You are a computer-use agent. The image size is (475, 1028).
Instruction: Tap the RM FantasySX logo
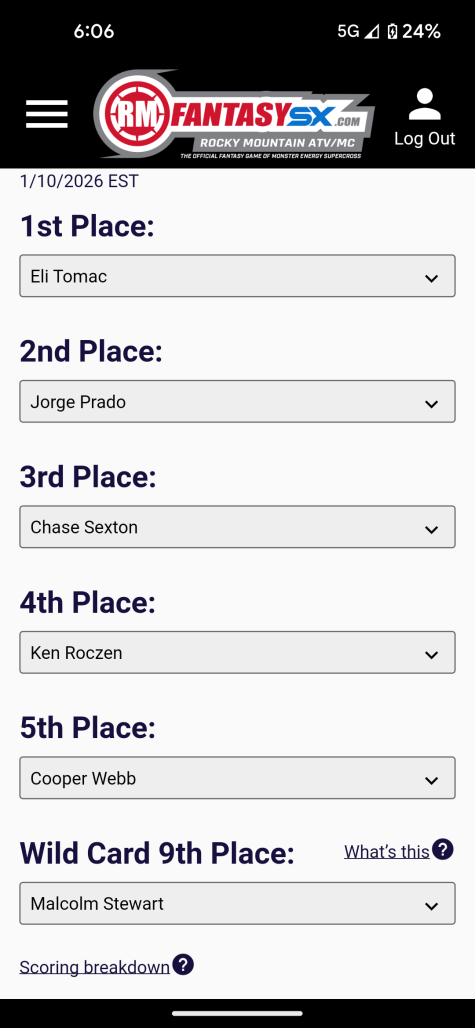234,114
